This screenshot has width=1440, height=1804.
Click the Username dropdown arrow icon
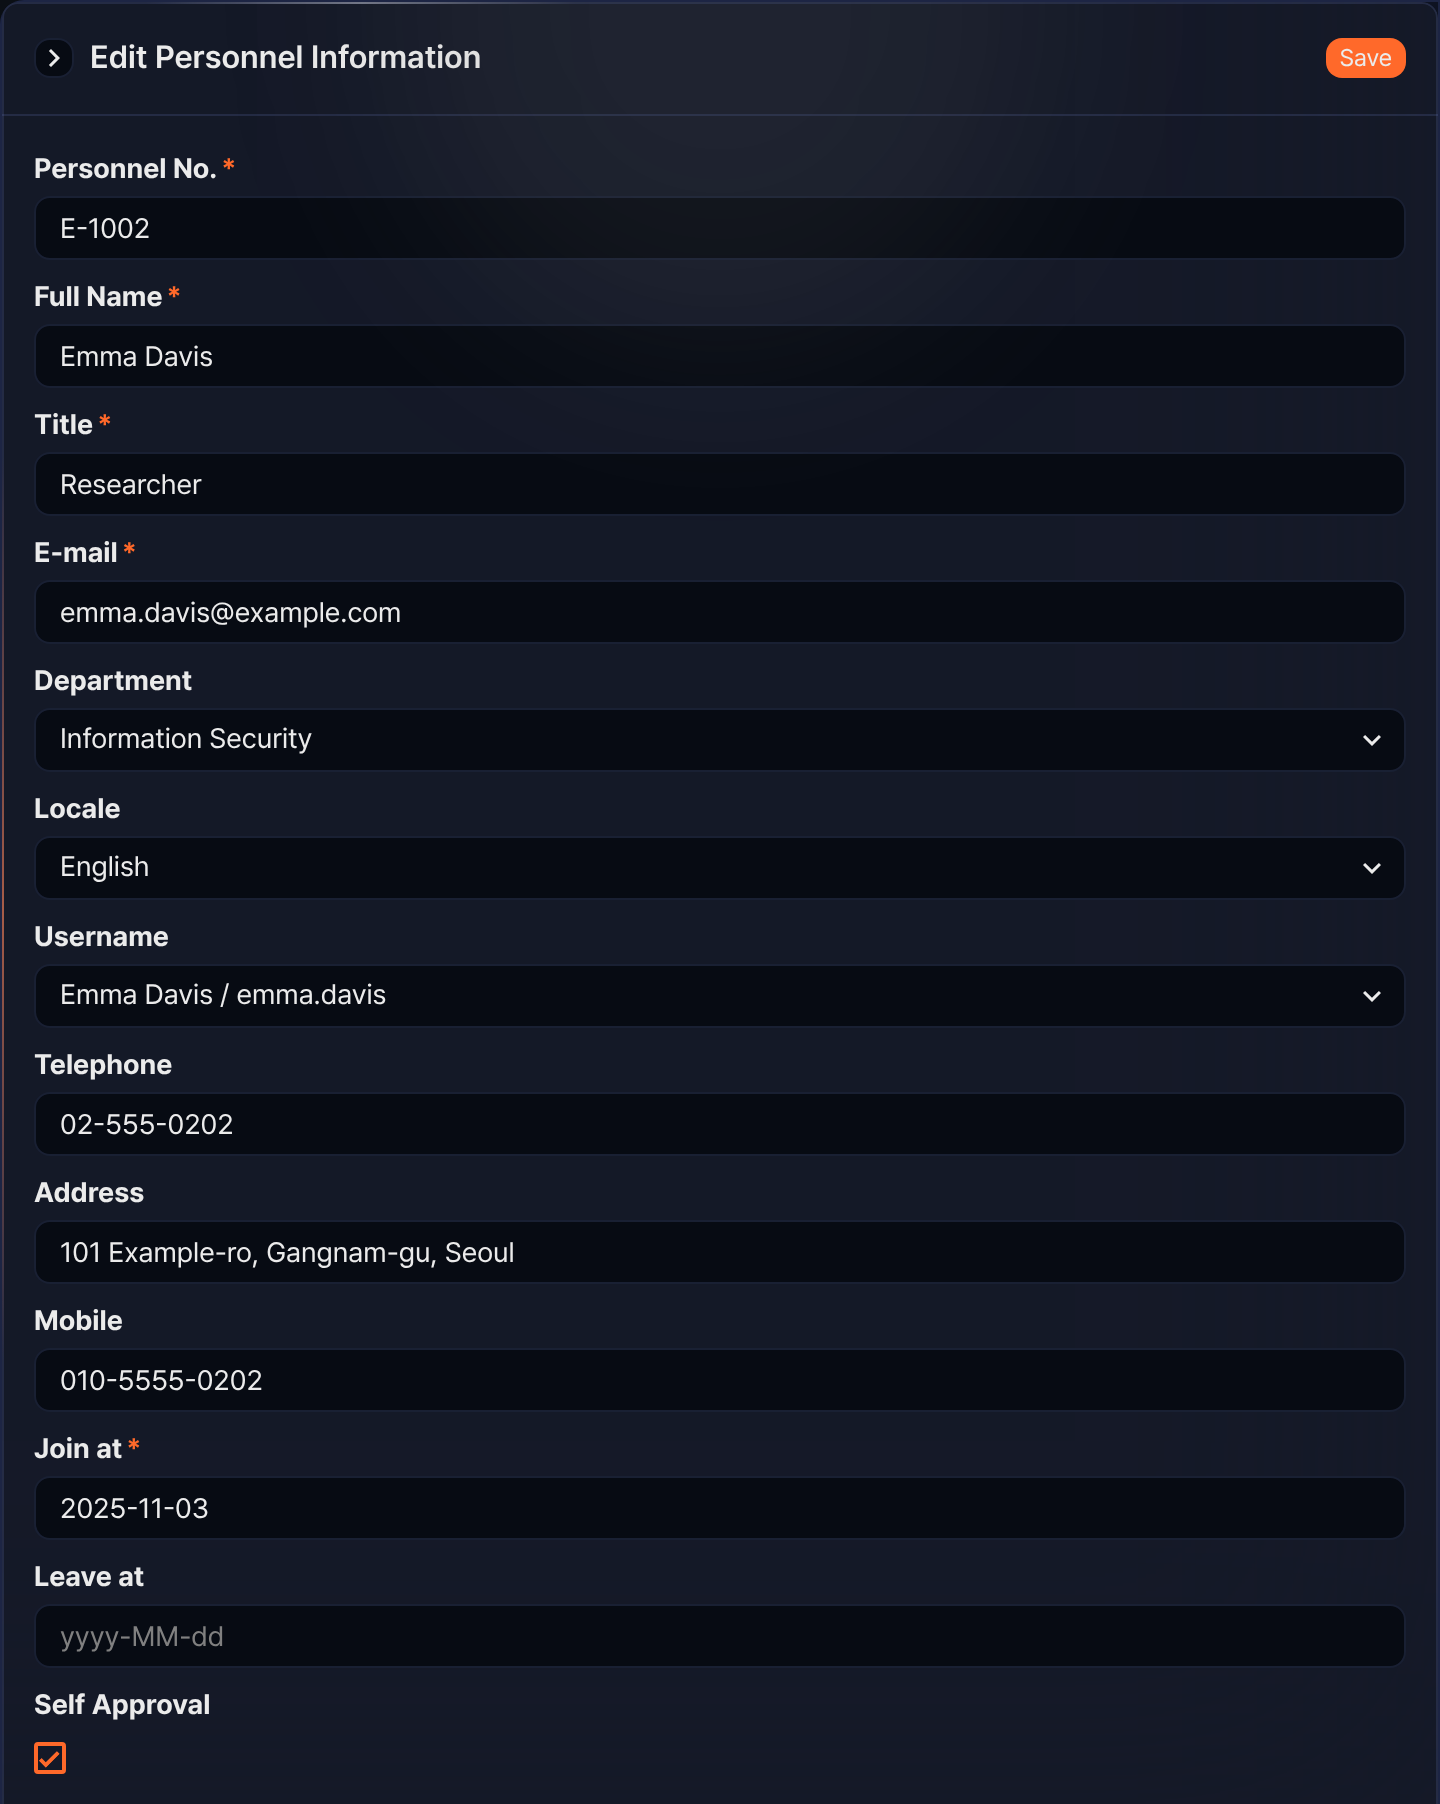pos(1372,996)
